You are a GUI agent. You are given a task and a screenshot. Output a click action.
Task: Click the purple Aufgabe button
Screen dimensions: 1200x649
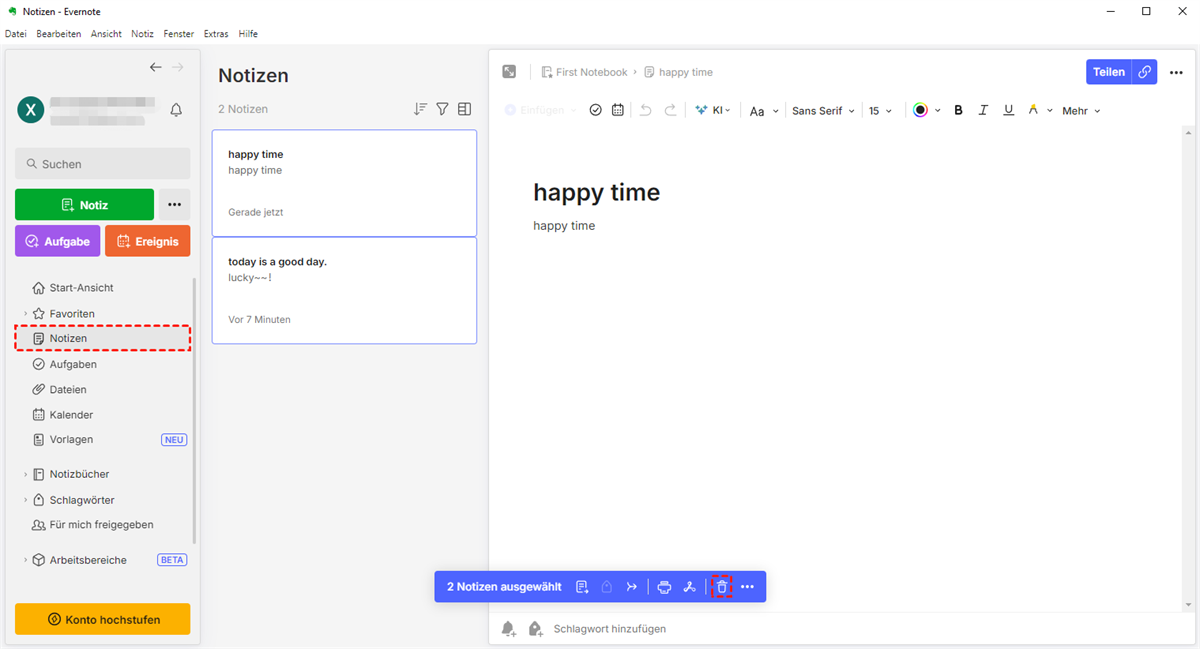click(x=57, y=241)
